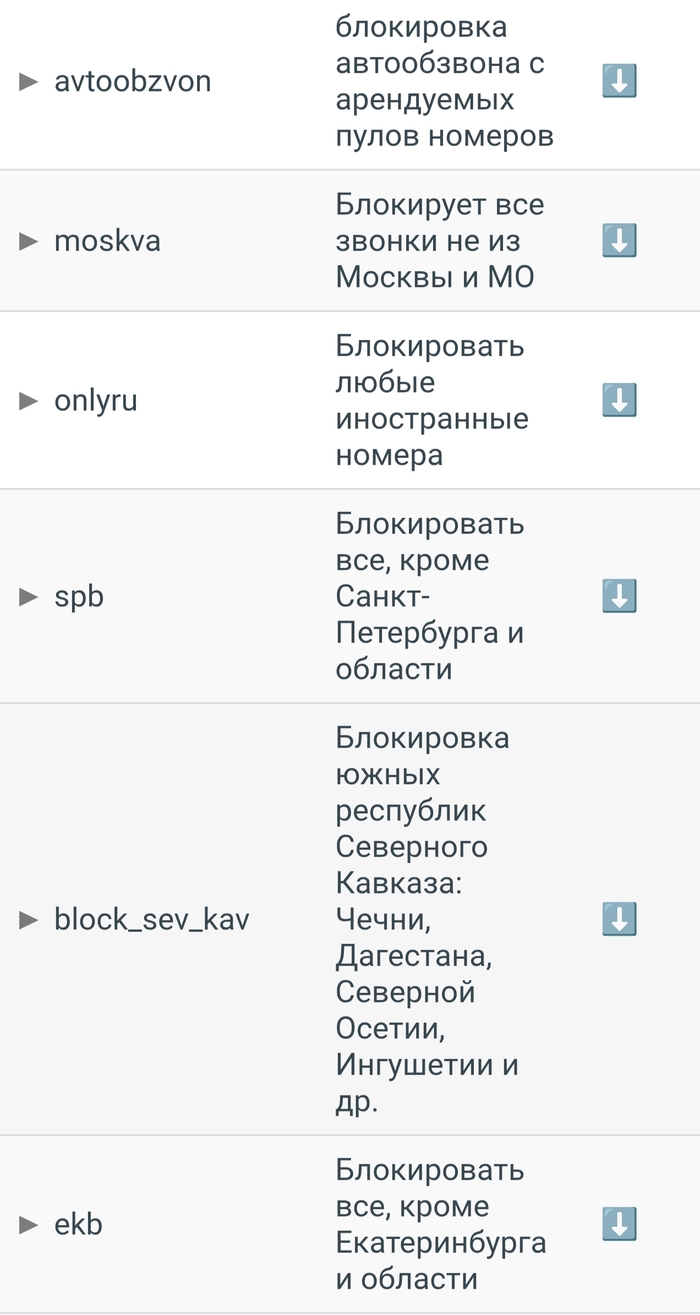
Task: Download the block_sev_kav list
Action: pos(619,919)
